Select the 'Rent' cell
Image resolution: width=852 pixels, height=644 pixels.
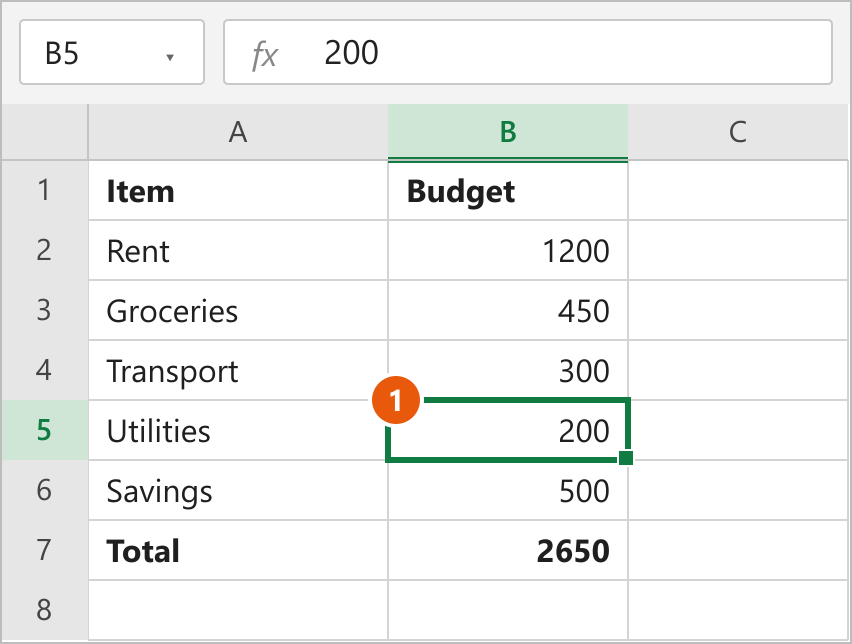[x=238, y=250]
